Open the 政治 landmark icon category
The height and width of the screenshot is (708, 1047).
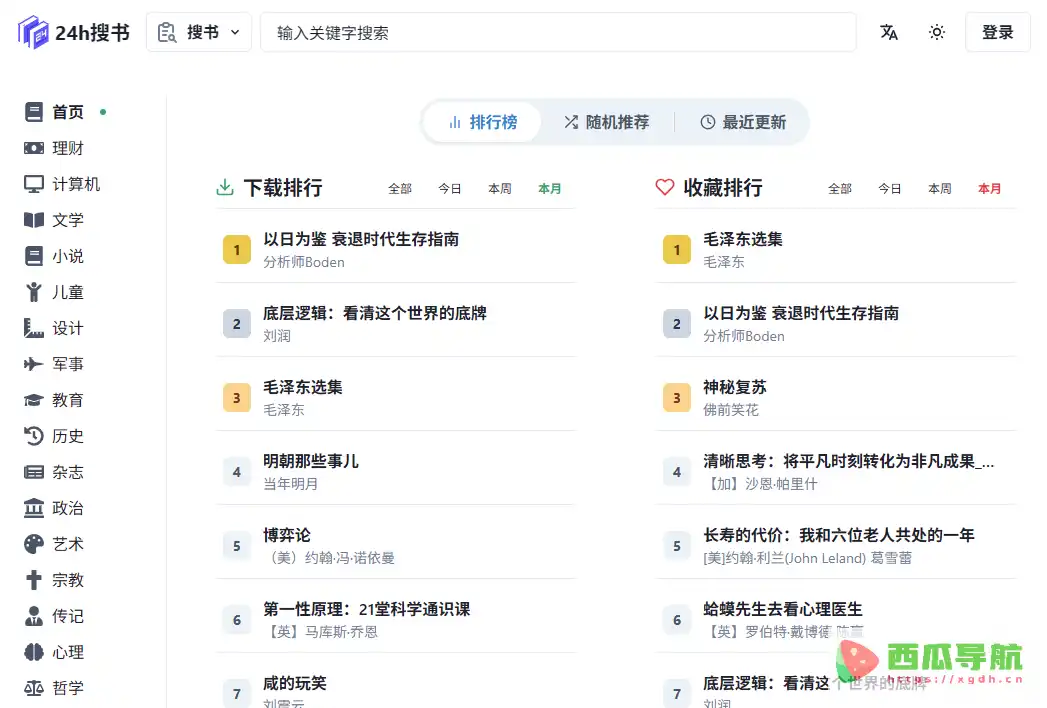point(33,508)
